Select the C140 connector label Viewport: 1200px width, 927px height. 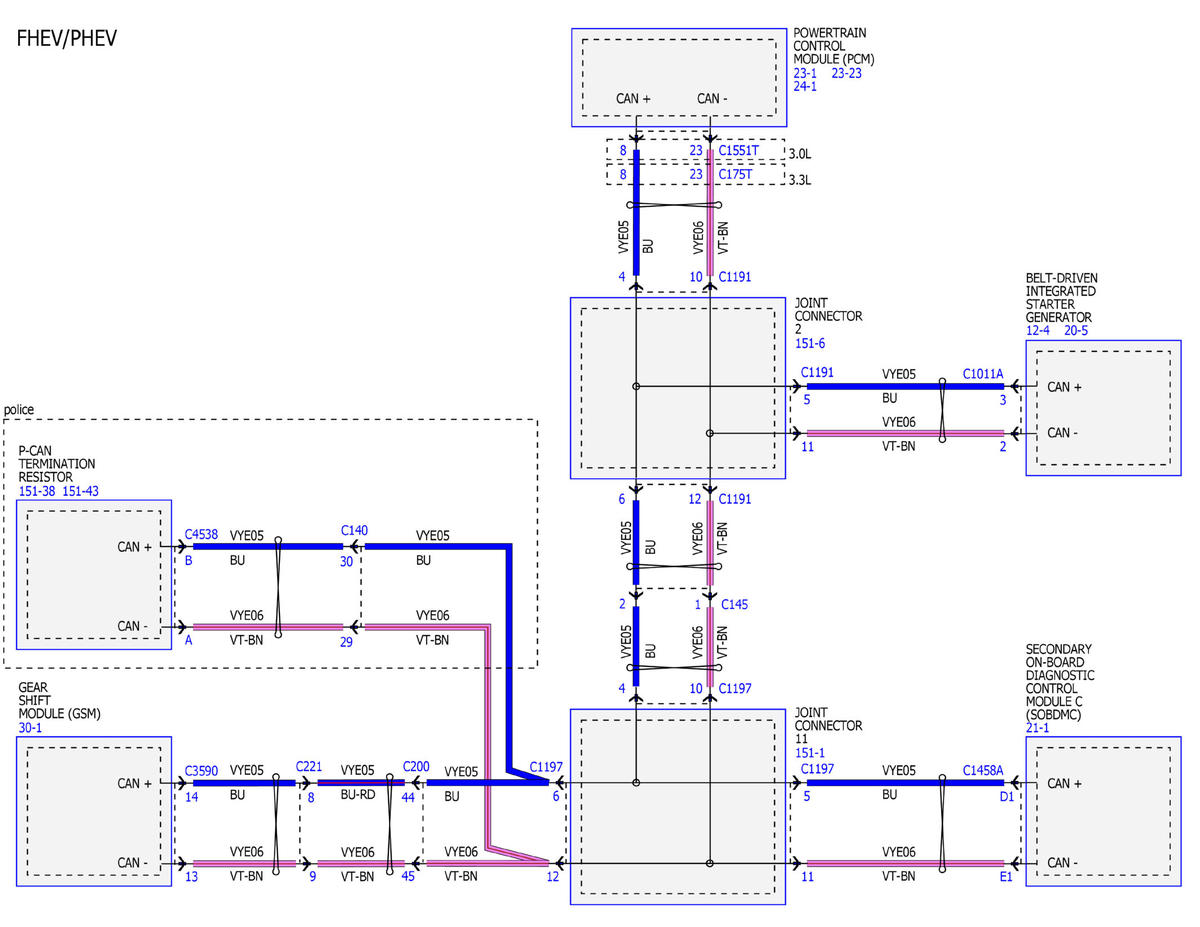(x=354, y=530)
